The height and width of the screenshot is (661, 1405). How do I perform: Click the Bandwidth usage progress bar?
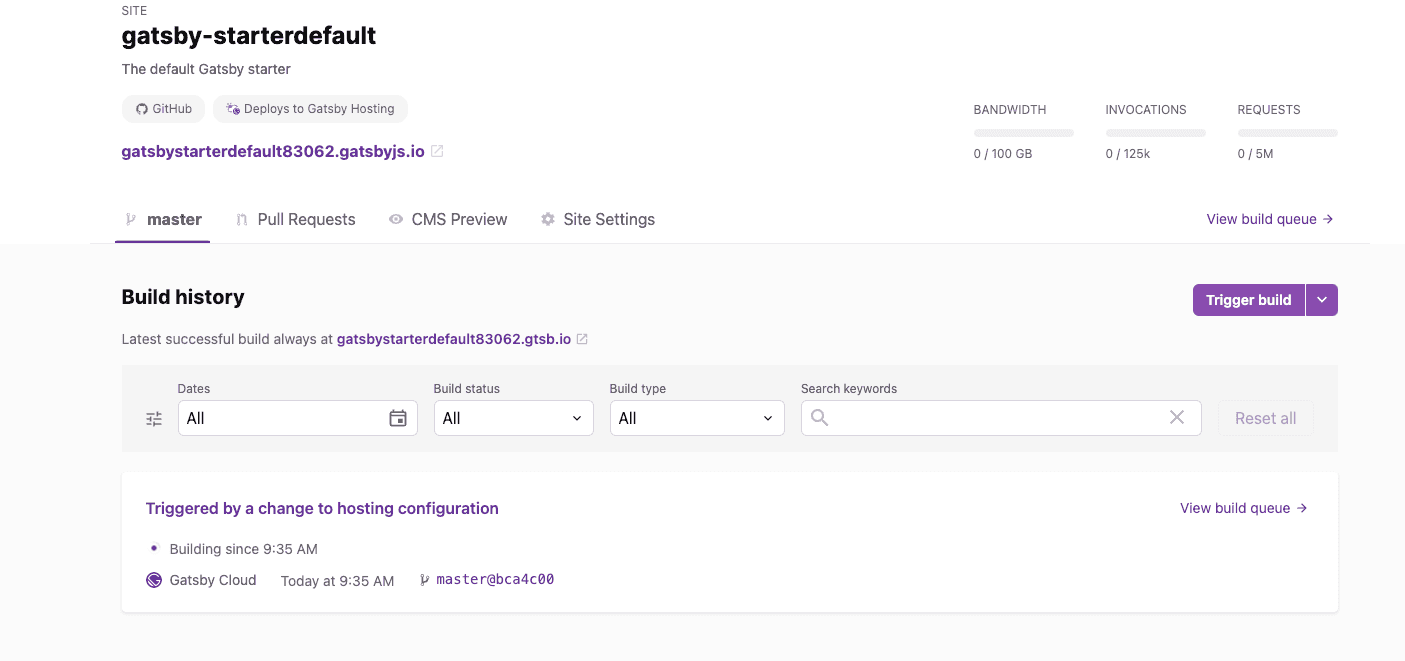coord(1023,133)
